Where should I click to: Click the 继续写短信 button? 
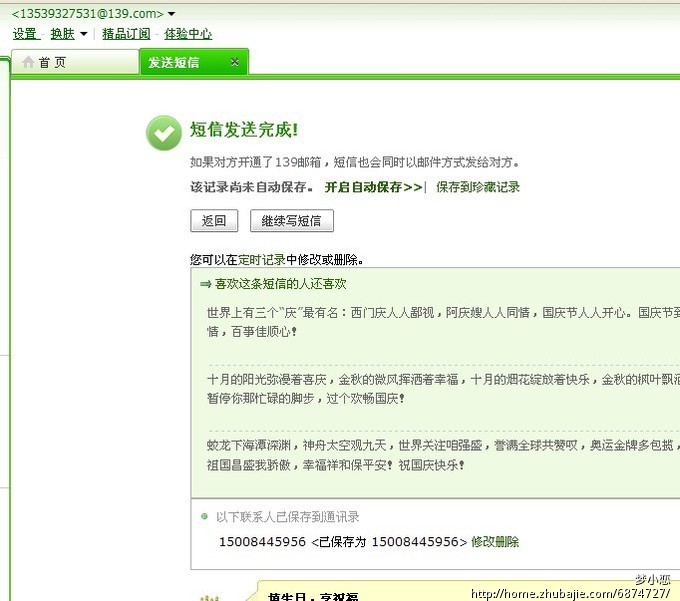pos(291,221)
